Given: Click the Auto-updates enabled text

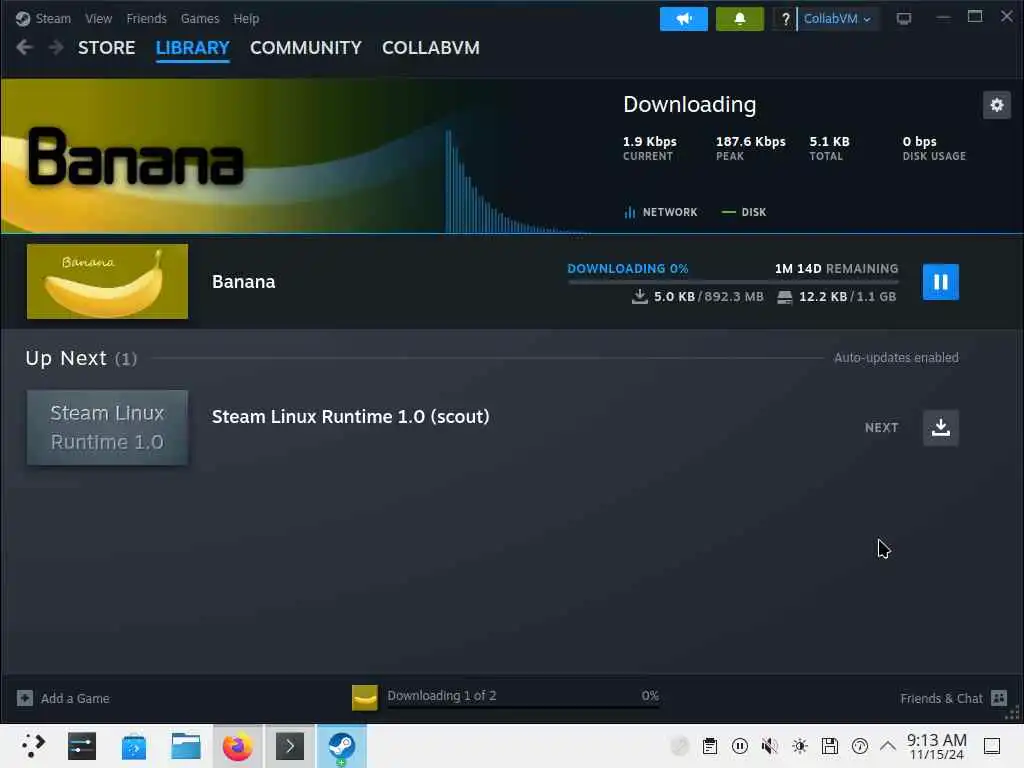Looking at the screenshot, I should (x=896, y=357).
